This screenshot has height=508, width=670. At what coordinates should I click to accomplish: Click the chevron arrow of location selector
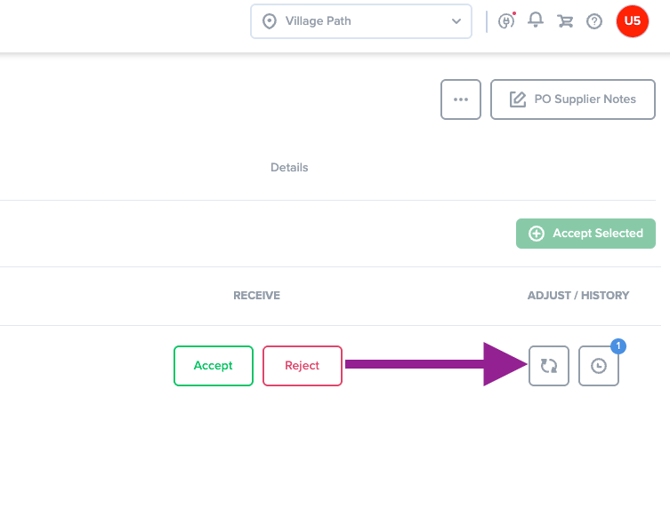click(x=456, y=21)
